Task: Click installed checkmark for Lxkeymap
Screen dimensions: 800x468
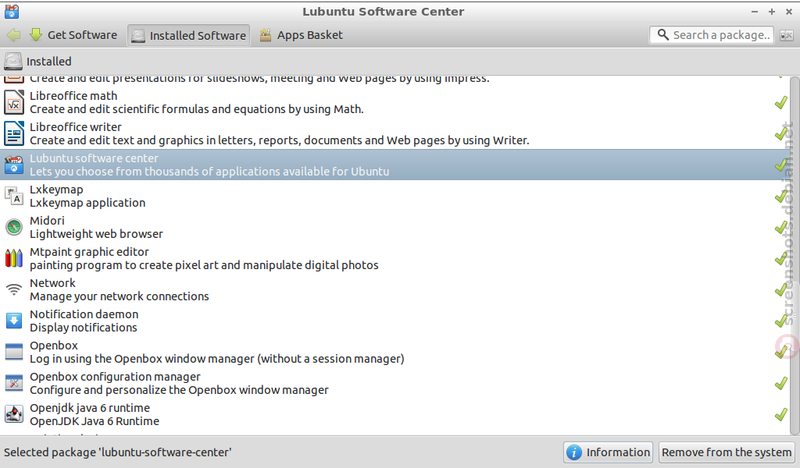Action: pyautogui.click(x=781, y=196)
